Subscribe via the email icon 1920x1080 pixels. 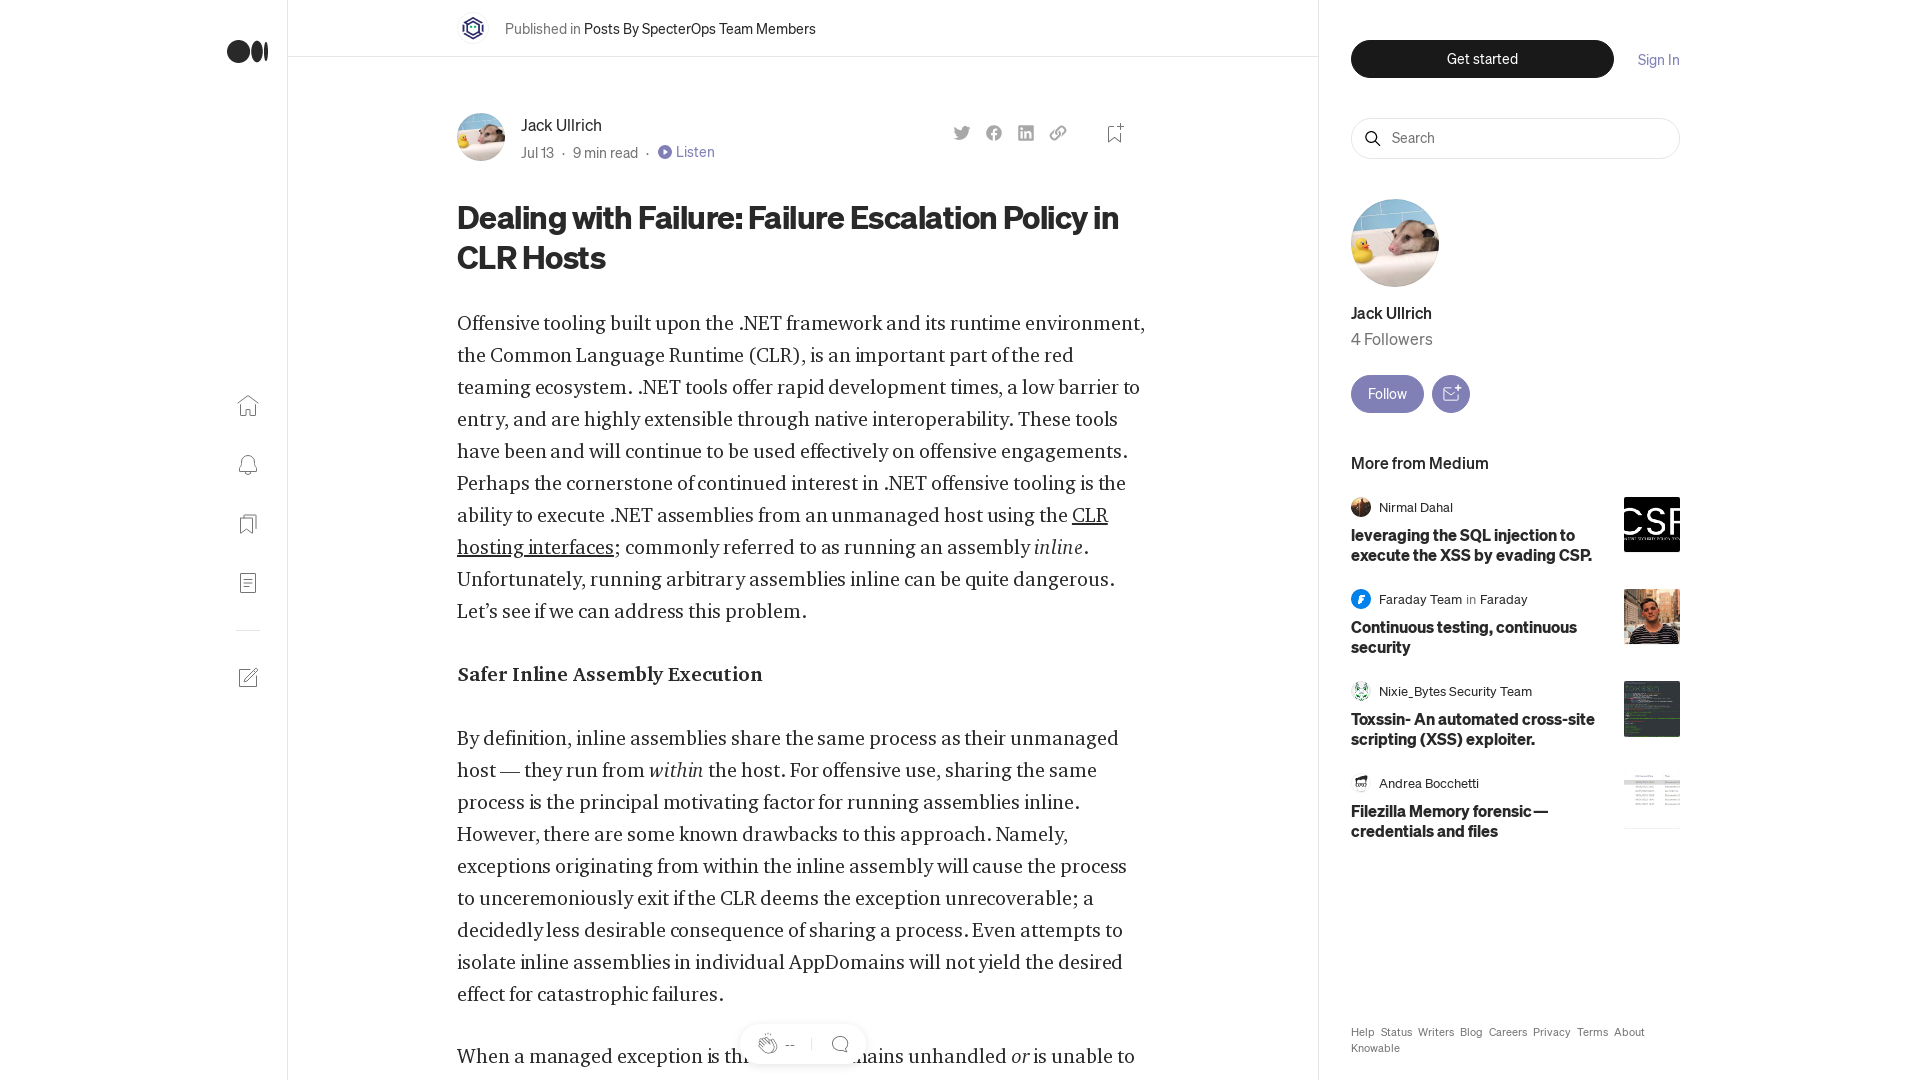tap(1451, 393)
